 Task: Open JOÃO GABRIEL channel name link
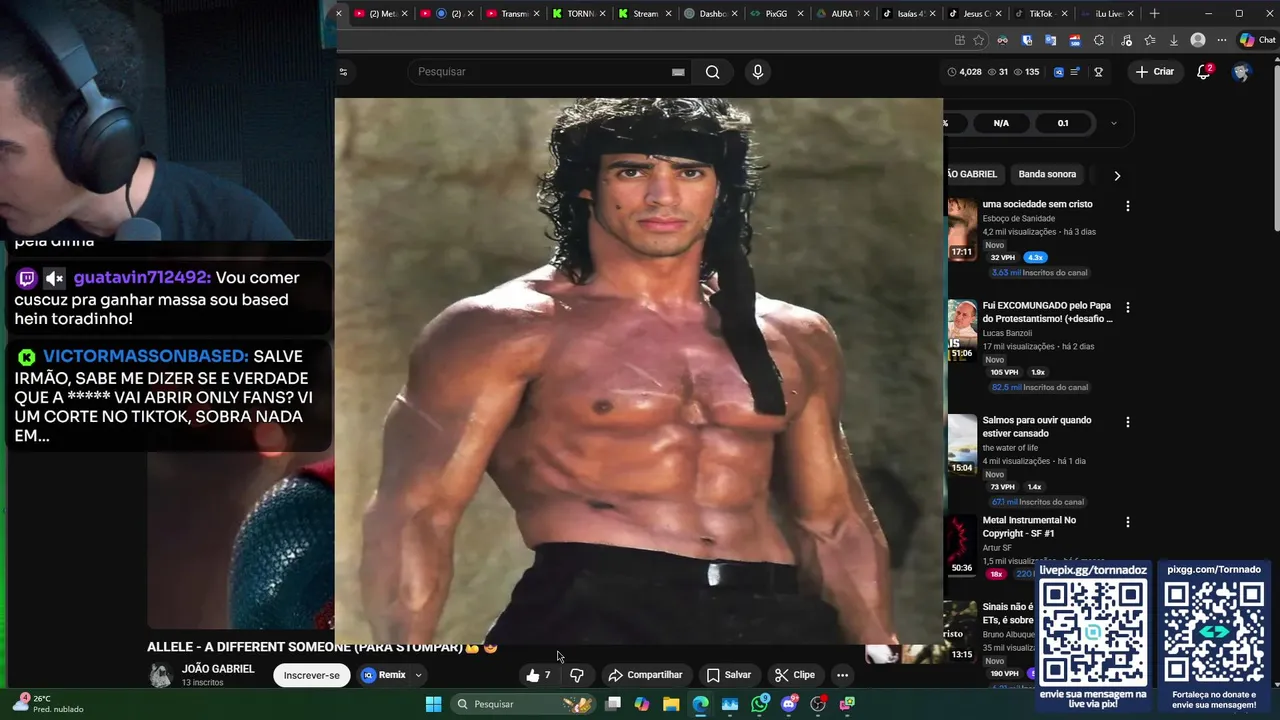[218, 669]
